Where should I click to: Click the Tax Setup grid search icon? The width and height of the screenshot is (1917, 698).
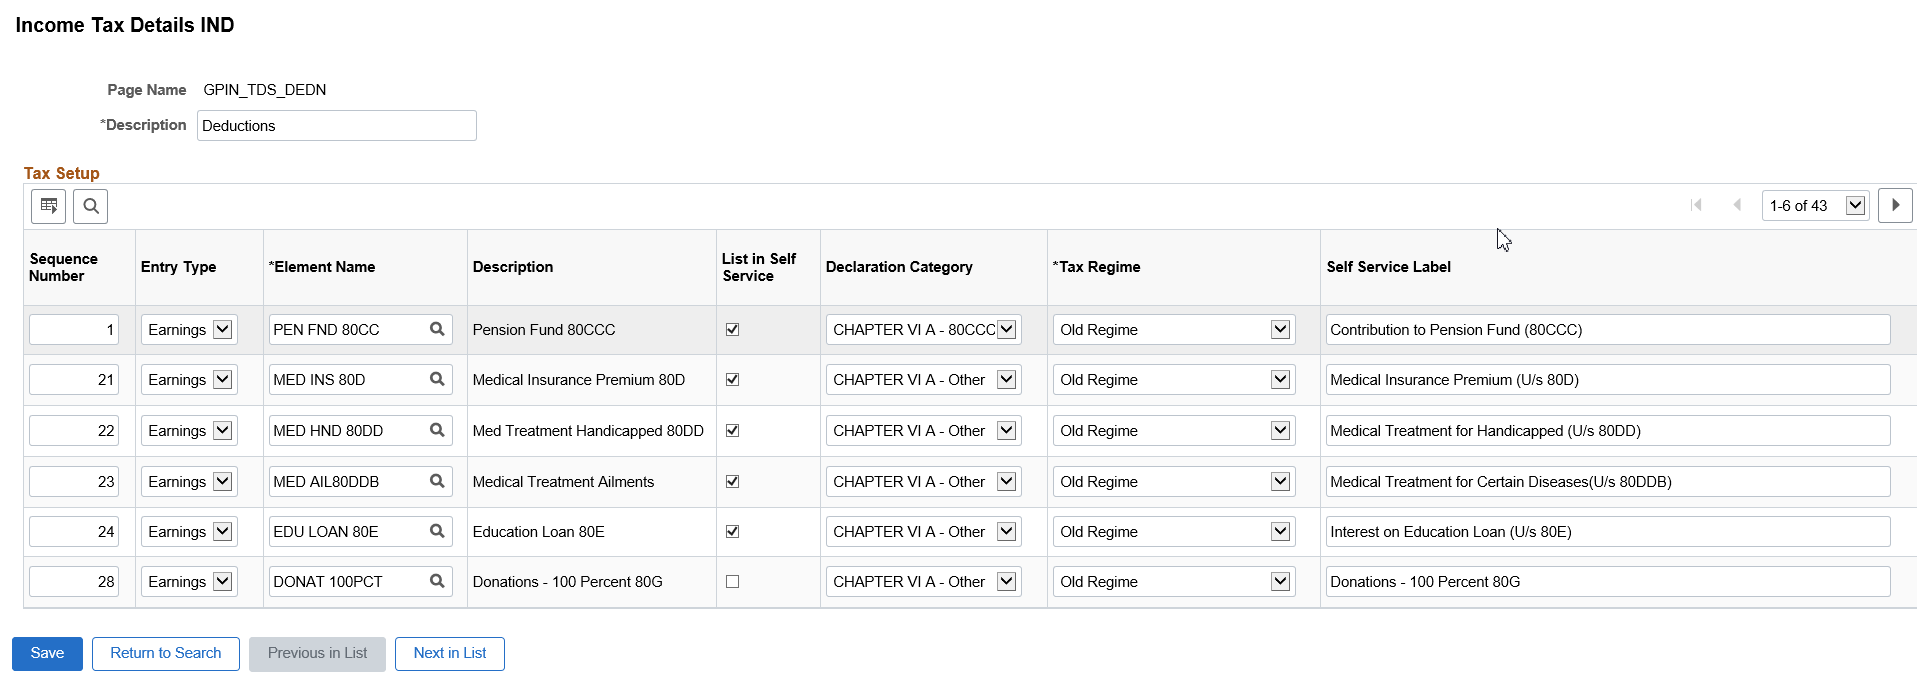[x=91, y=206]
